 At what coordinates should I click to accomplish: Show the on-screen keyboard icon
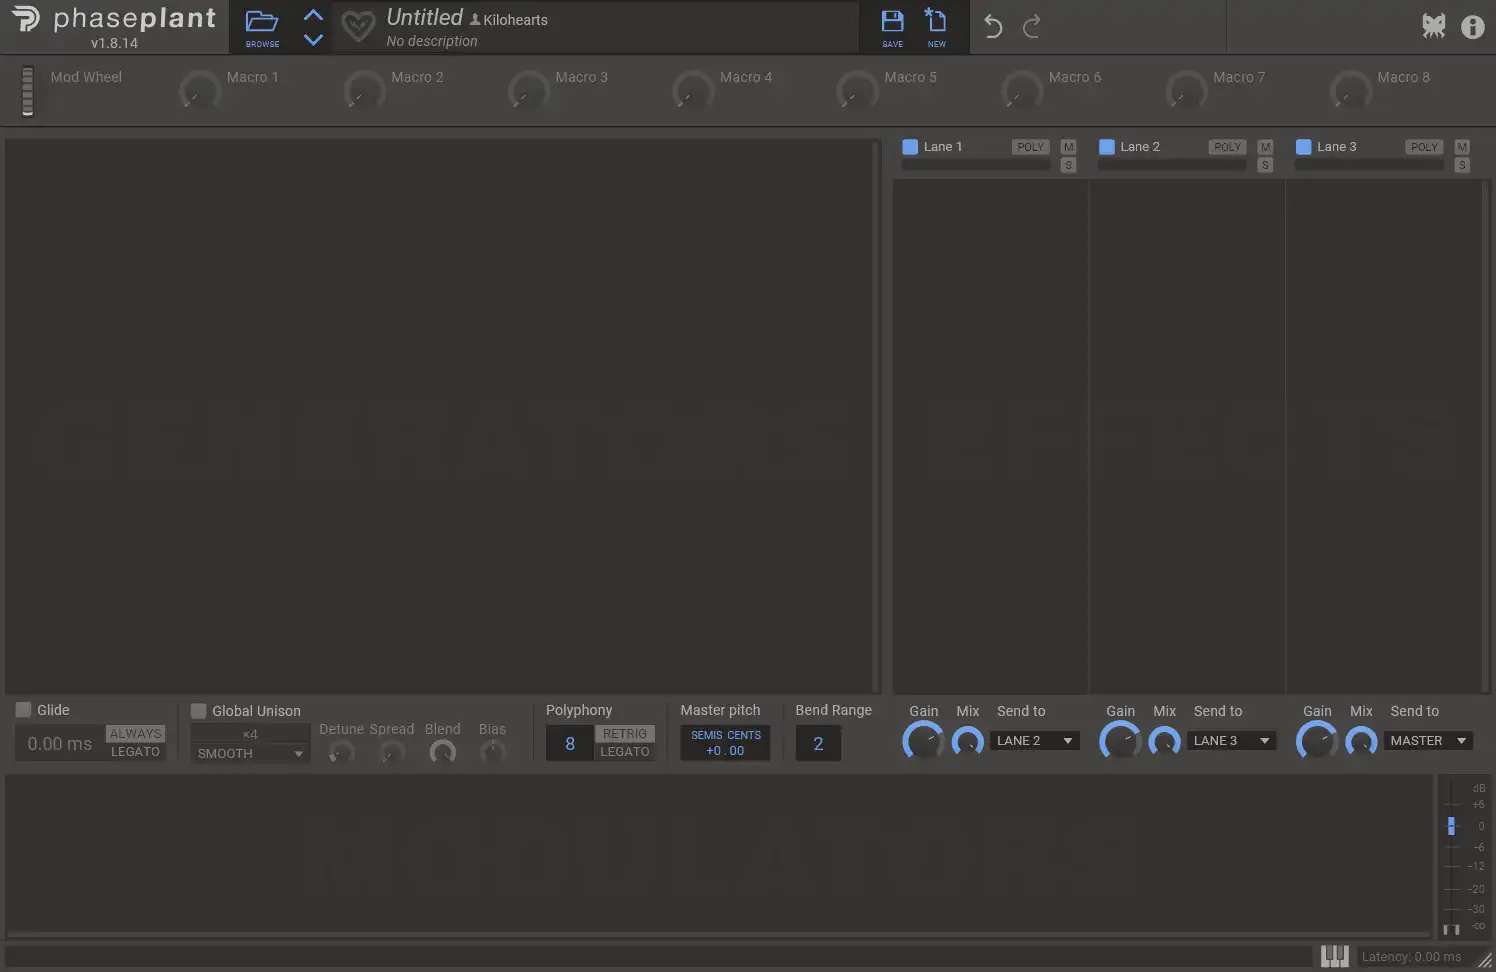coord(1334,956)
